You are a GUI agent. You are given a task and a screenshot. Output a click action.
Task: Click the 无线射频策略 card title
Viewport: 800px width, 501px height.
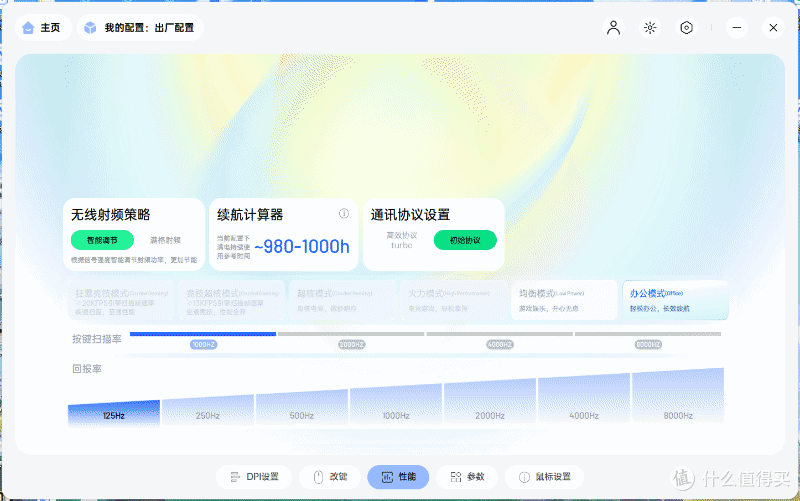[111, 215]
